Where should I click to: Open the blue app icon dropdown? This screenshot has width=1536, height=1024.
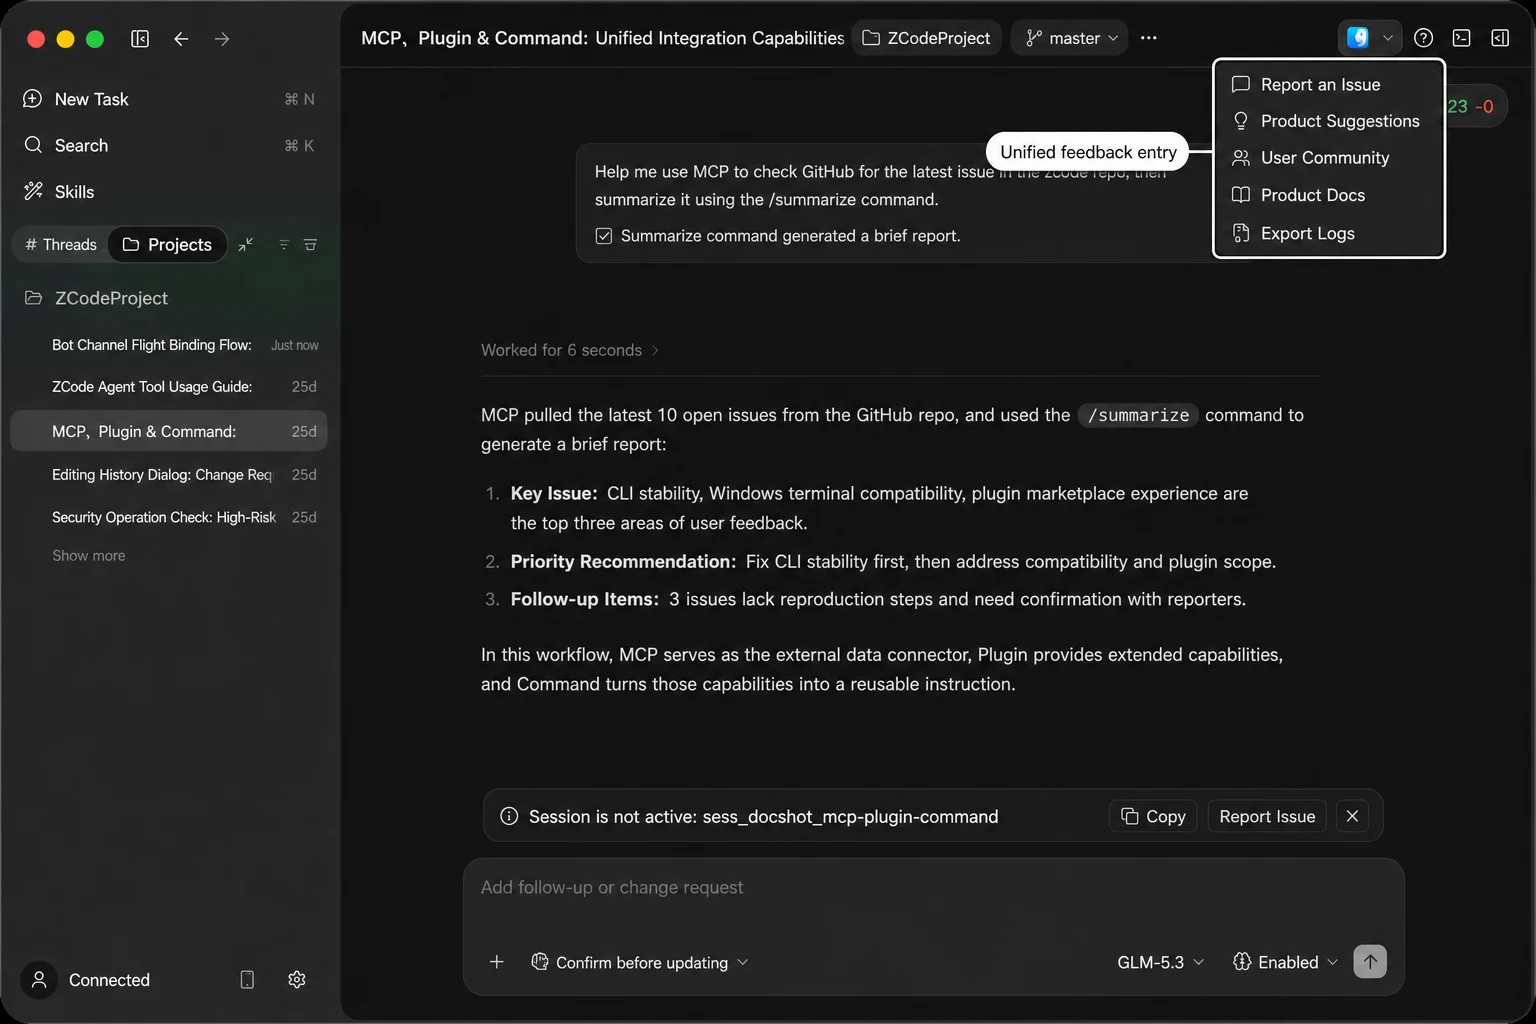pyautogui.click(x=1369, y=38)
